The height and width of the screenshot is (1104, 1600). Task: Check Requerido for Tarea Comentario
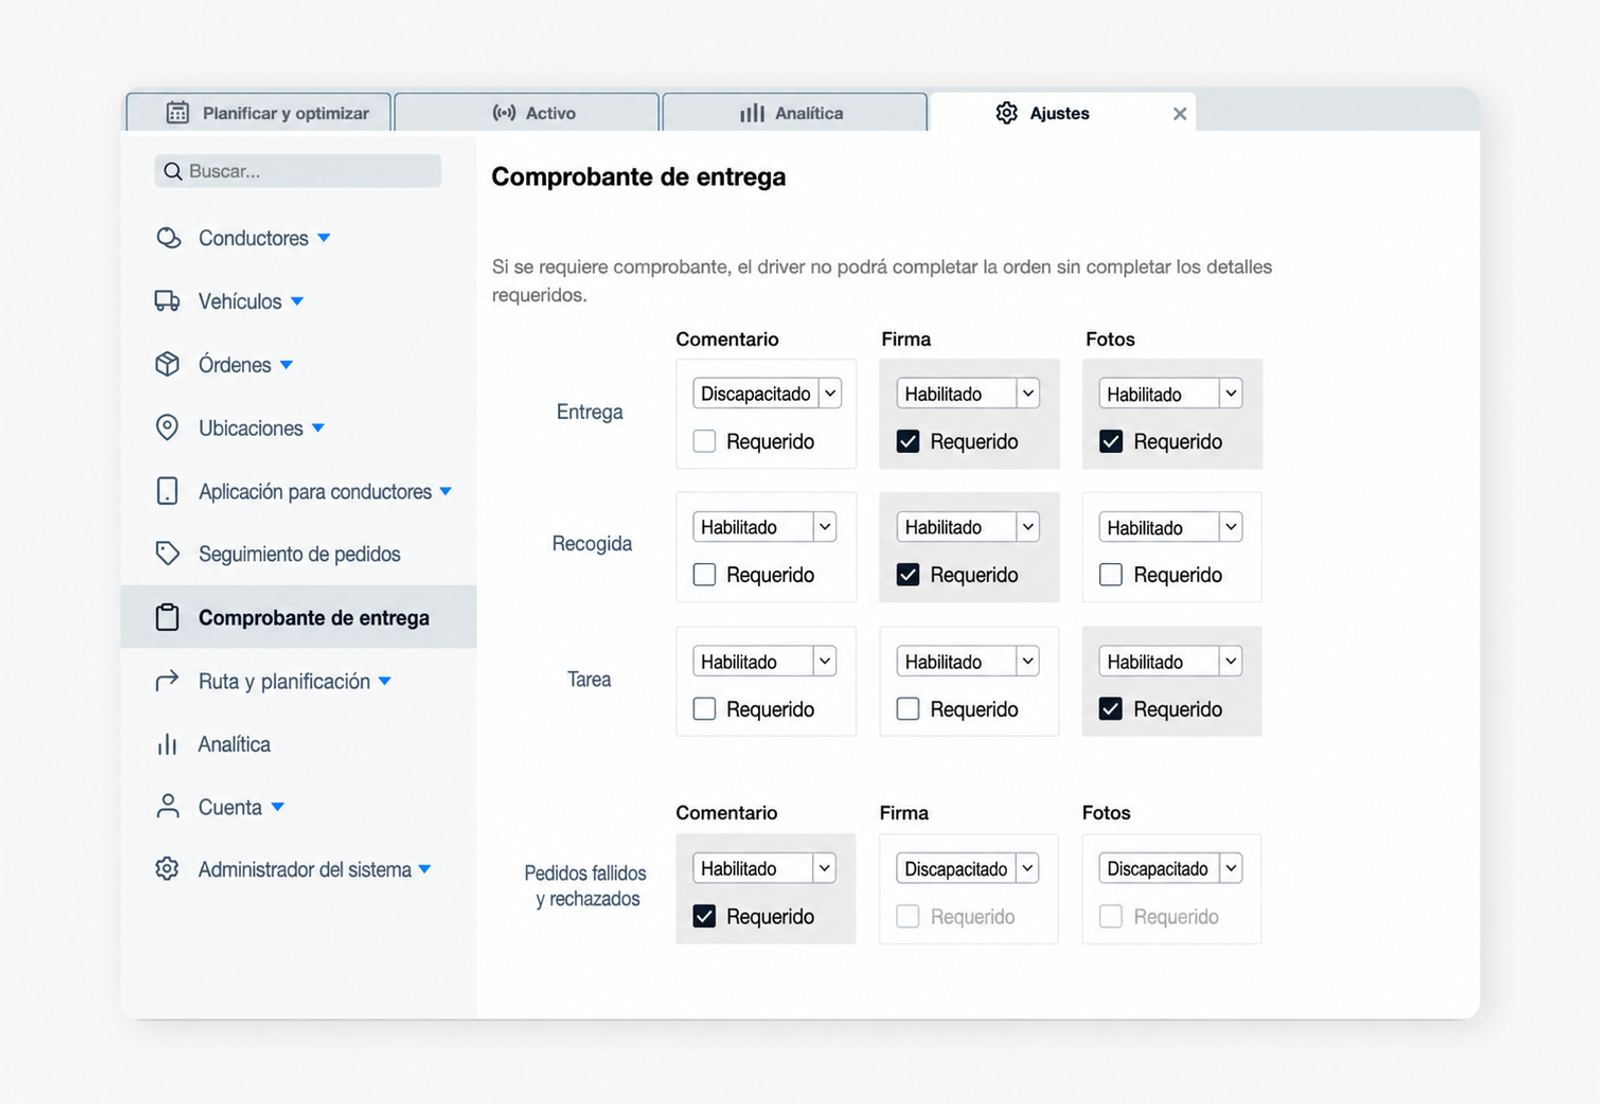[x=704, y=709]
